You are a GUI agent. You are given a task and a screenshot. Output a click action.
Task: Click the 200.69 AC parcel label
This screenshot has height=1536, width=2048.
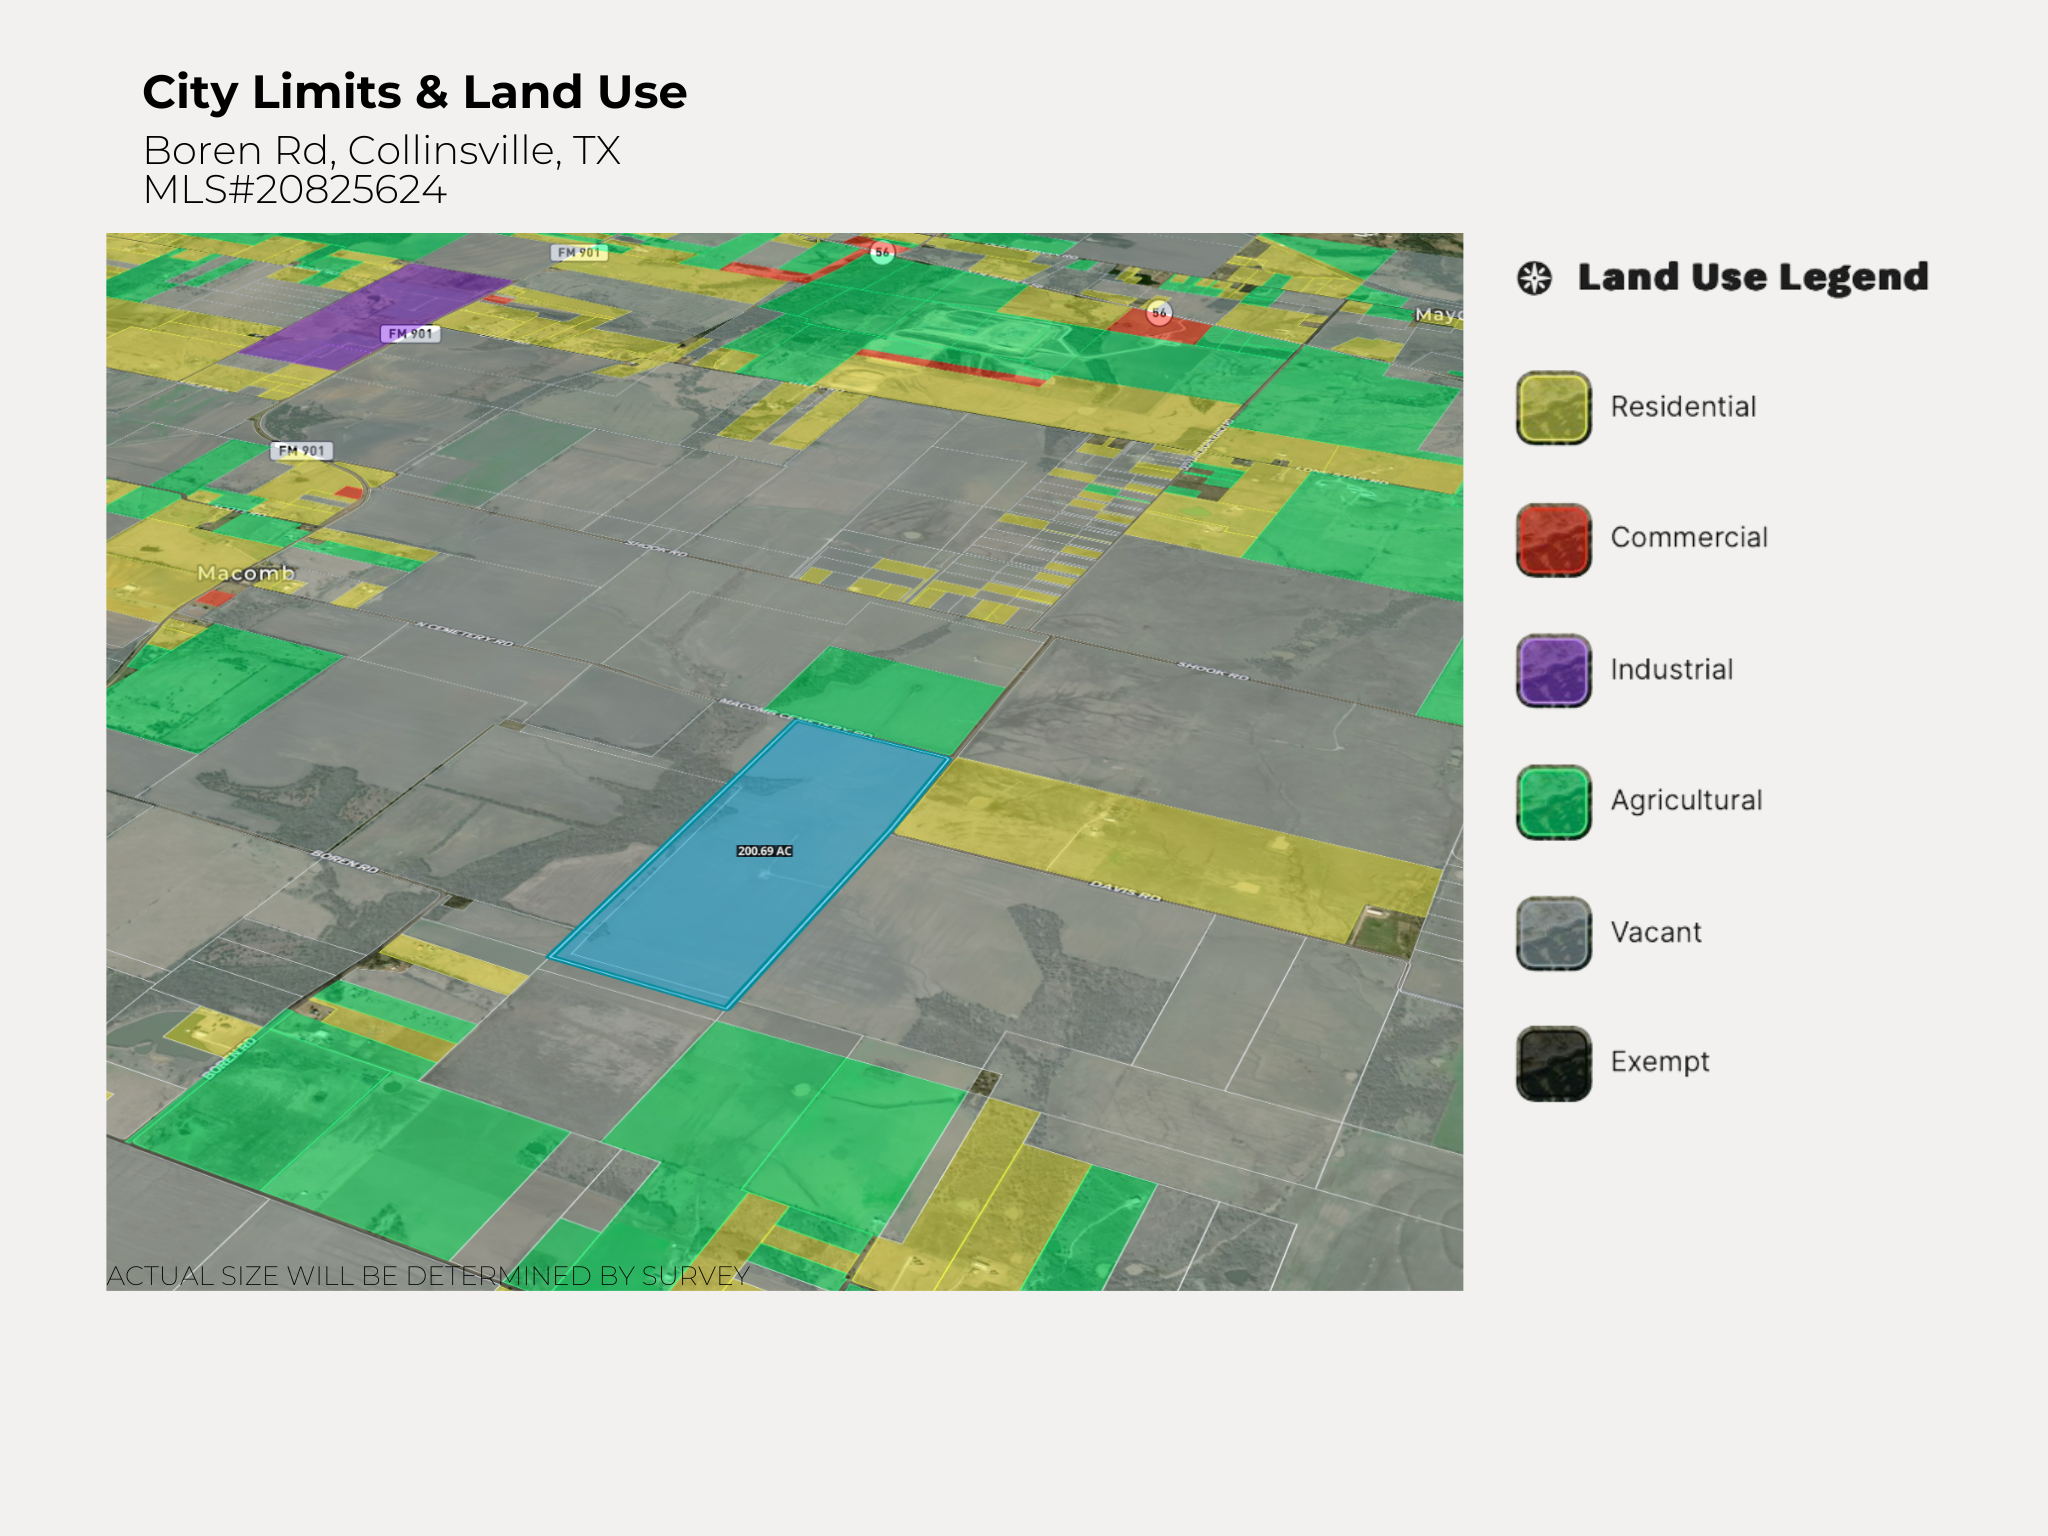764,851
